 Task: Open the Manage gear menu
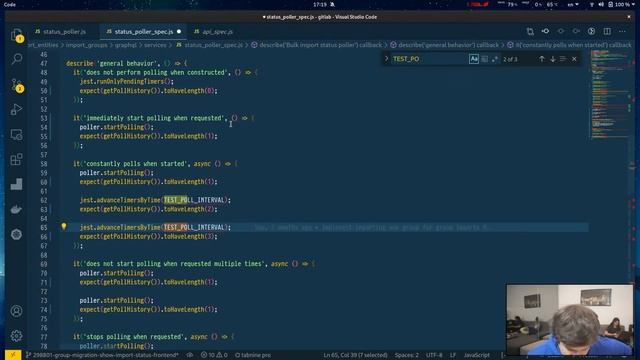pyautogui.click(x=16, y=336)
